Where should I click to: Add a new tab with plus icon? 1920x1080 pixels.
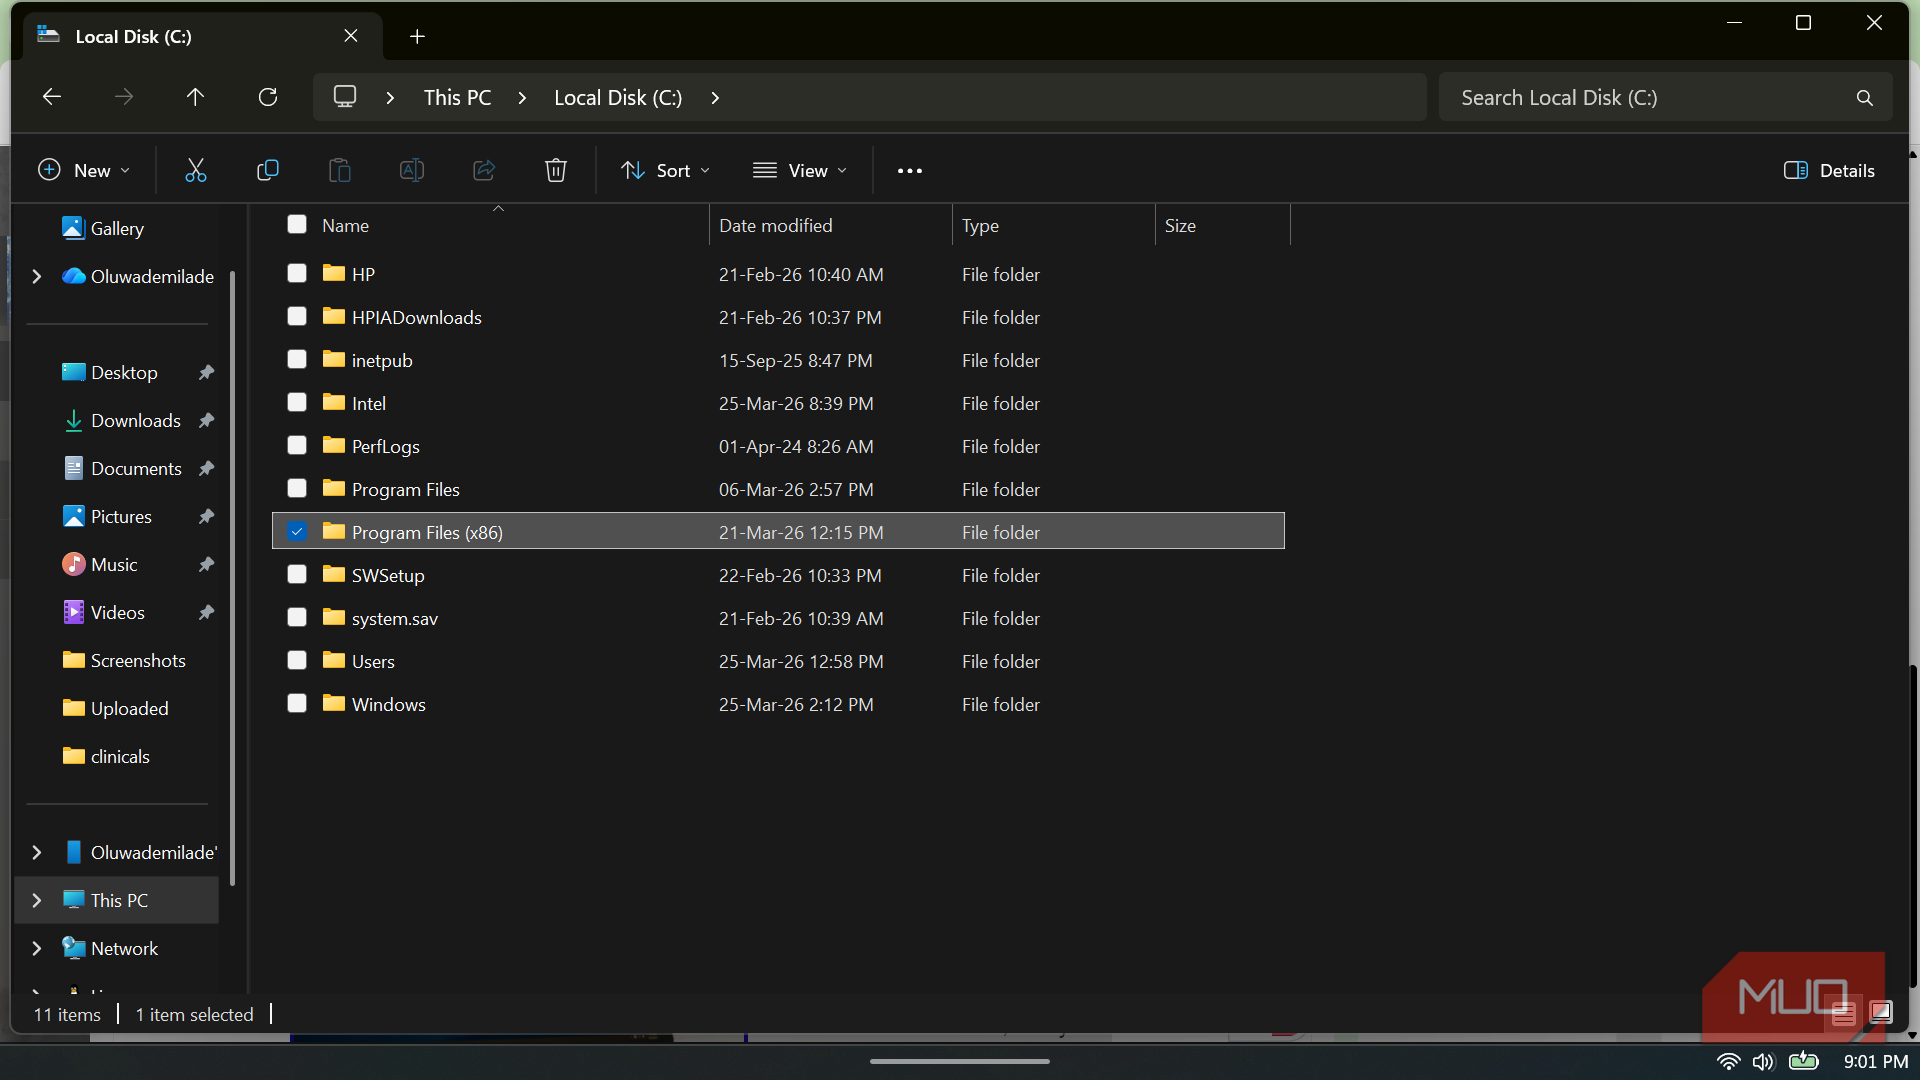[417, 37]
